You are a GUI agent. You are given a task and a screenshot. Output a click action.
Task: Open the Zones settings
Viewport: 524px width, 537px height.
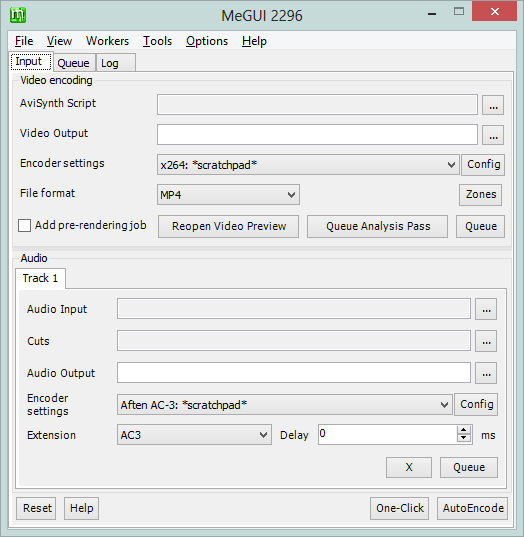pos(481,195)
